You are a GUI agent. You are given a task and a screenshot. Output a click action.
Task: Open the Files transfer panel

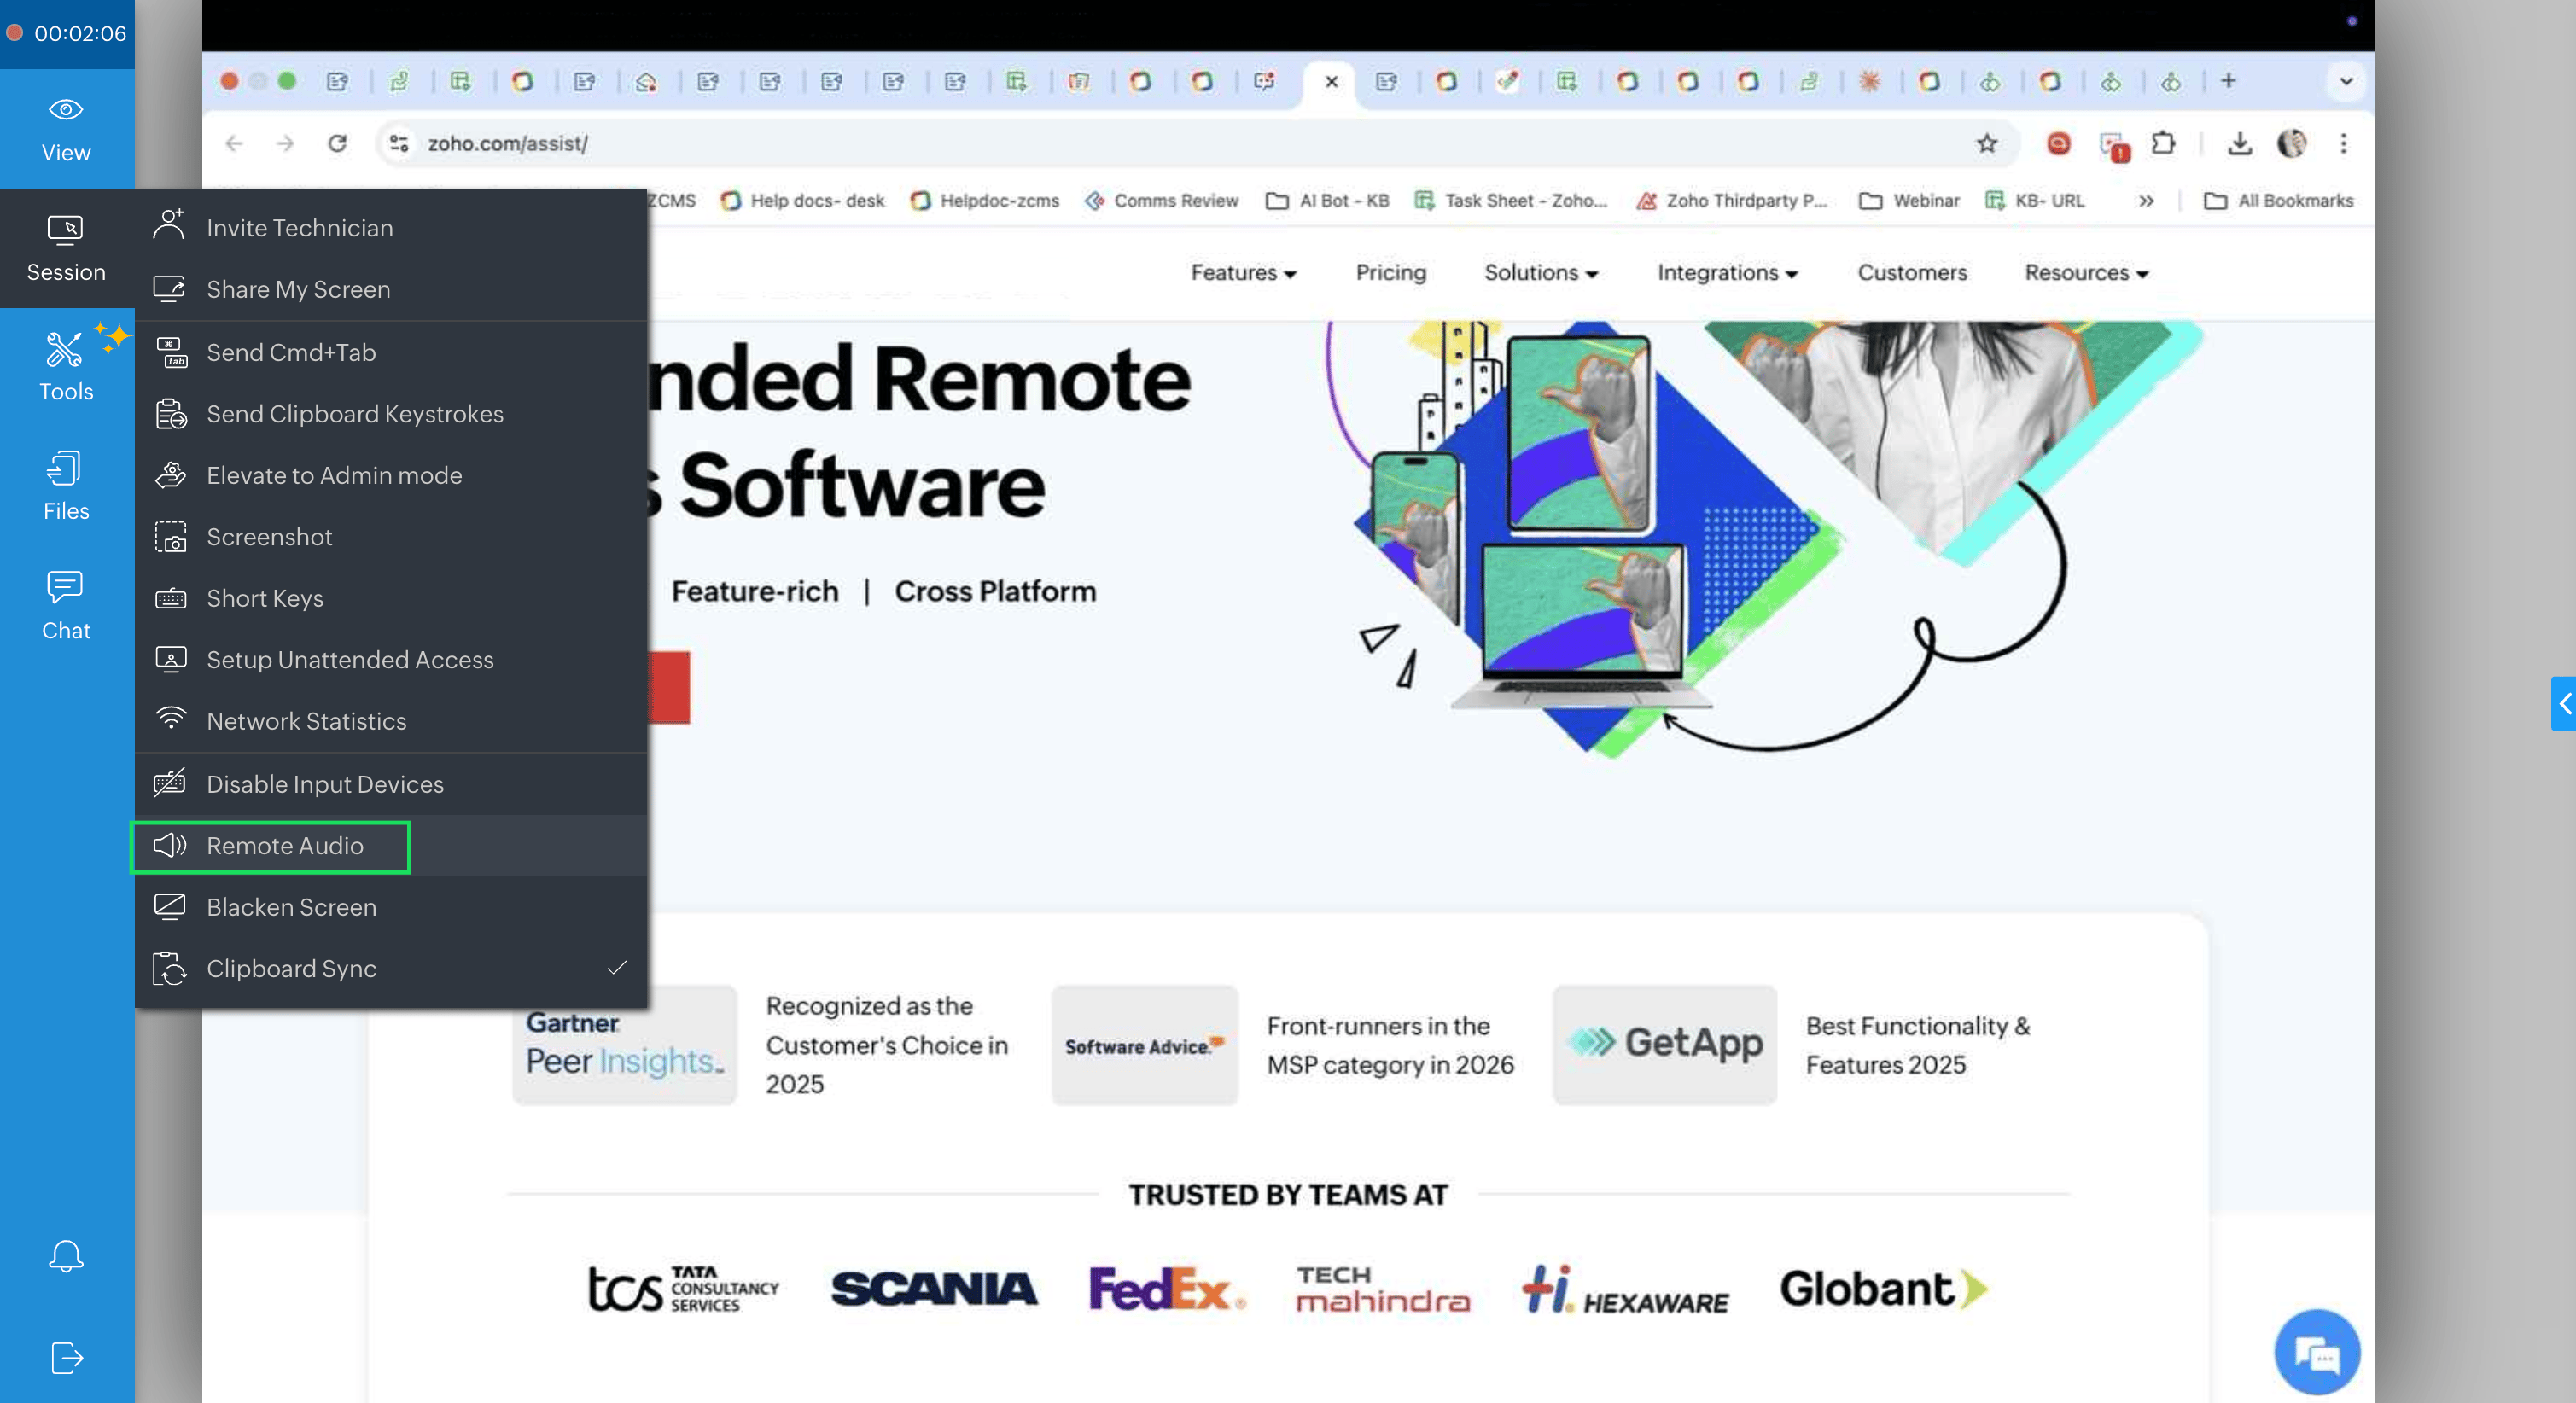point(66,486)
